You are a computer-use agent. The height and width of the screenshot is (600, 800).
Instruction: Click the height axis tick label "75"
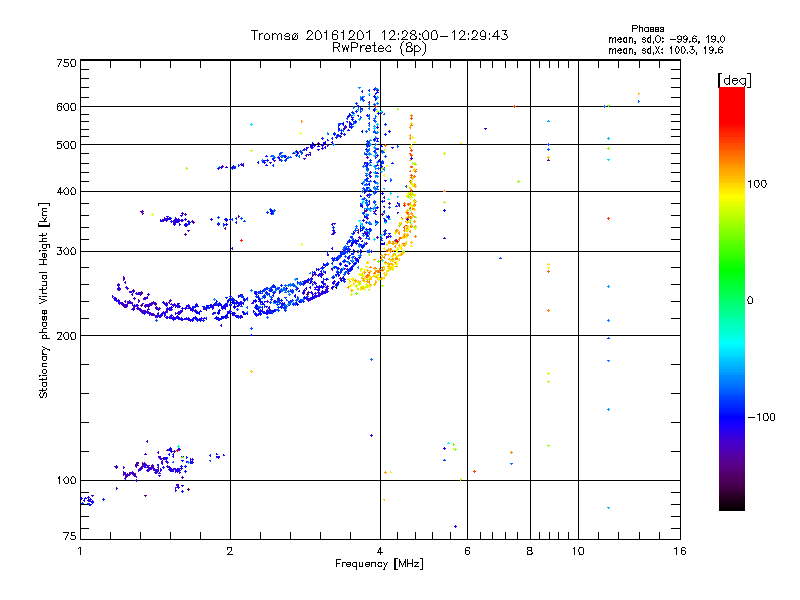tap(70, 536)
